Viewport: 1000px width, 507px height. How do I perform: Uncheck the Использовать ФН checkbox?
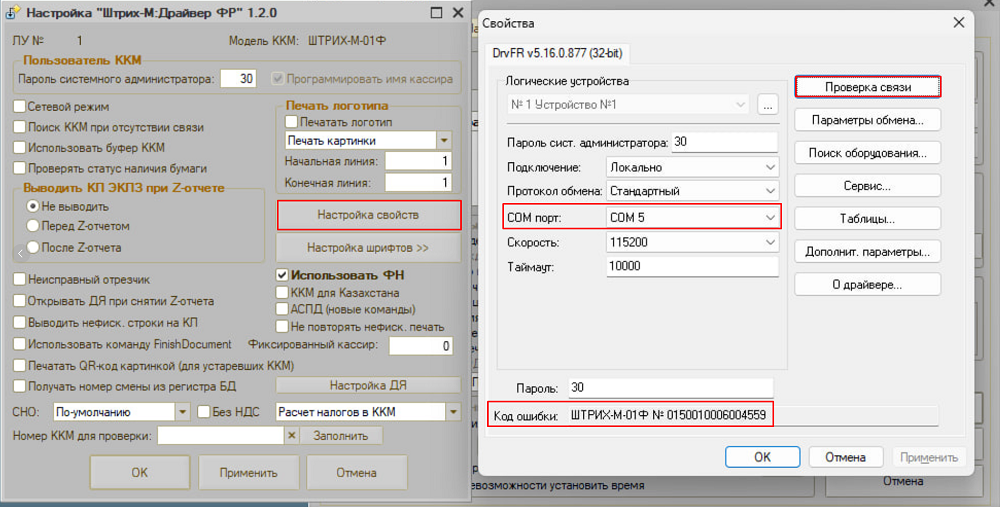(282, 275)
